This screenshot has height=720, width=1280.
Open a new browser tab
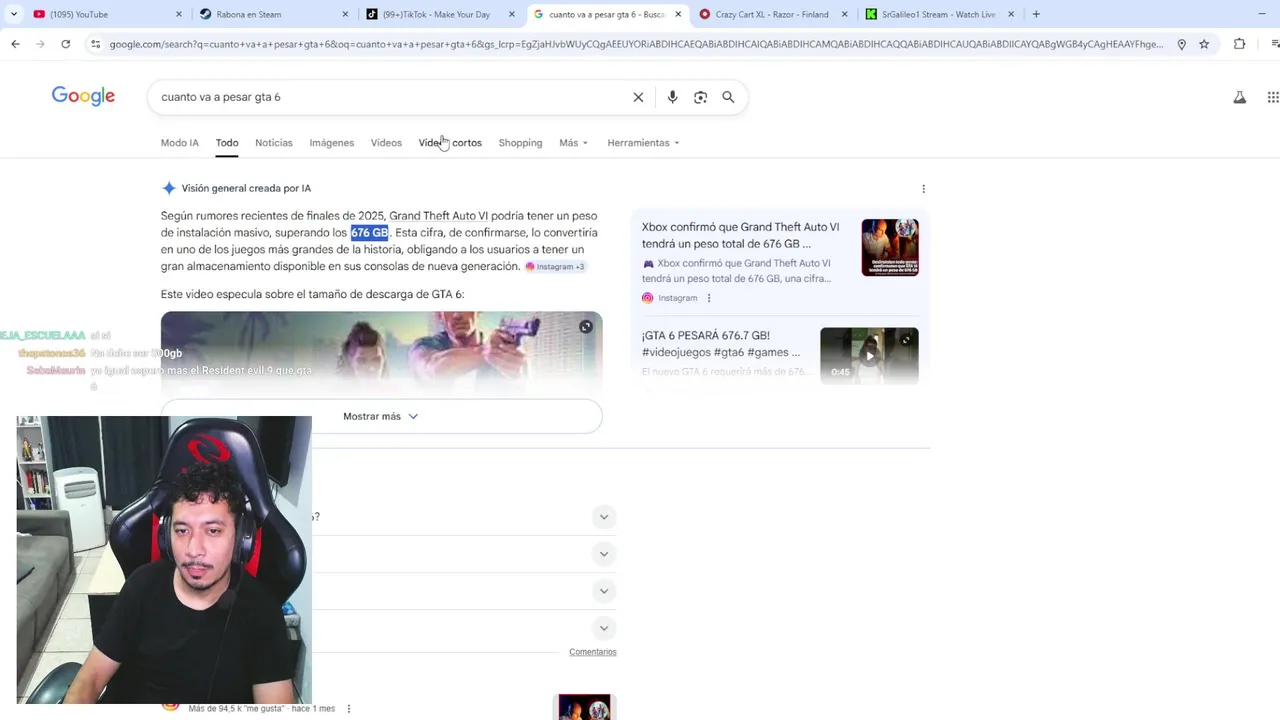coord(1036,14)
